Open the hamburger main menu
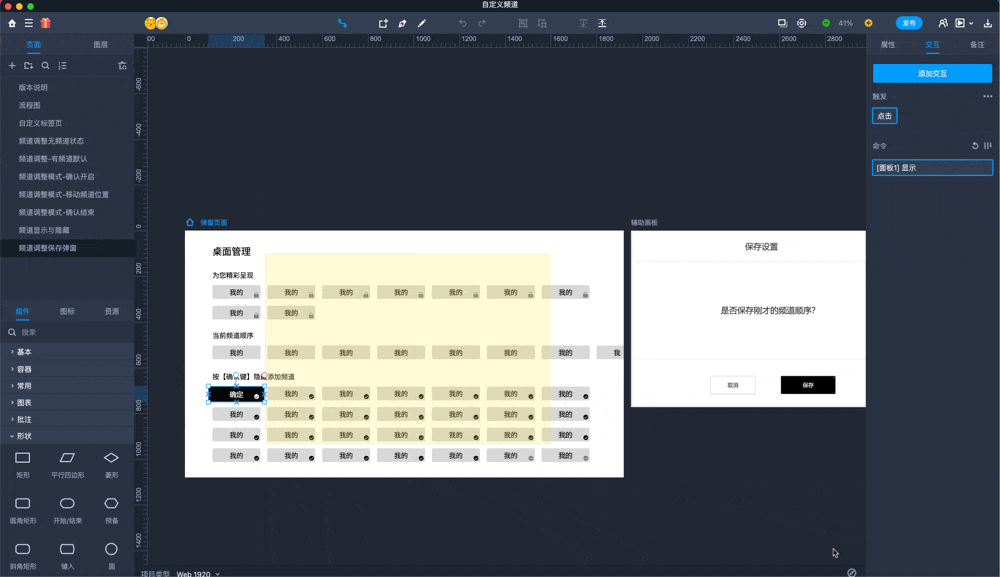Image resolution: width=1000 pixels, height=577 pixels. [29, 23]
